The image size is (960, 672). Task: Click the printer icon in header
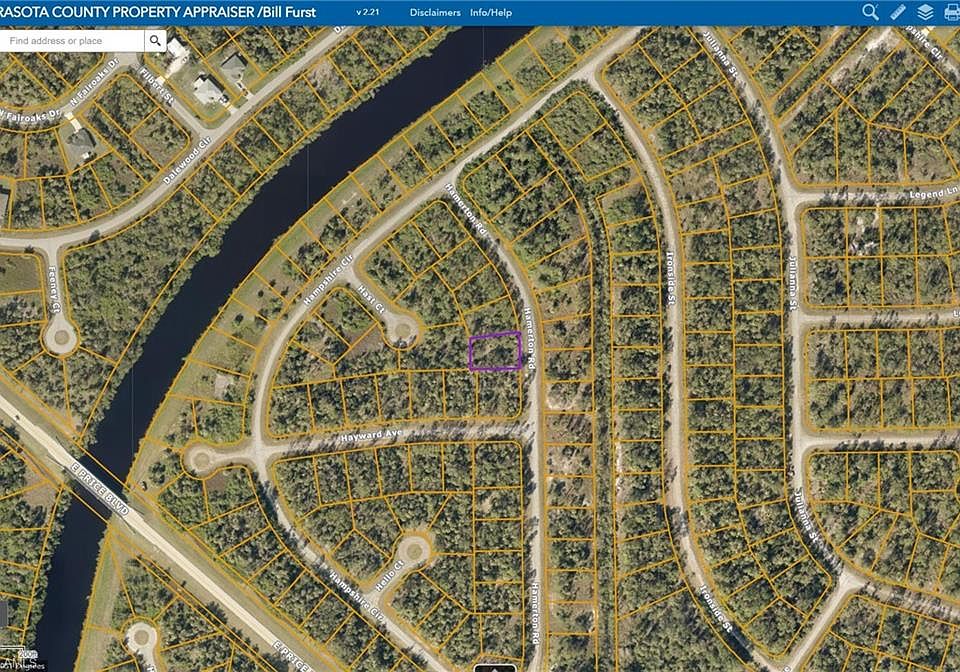coord(952,12)
